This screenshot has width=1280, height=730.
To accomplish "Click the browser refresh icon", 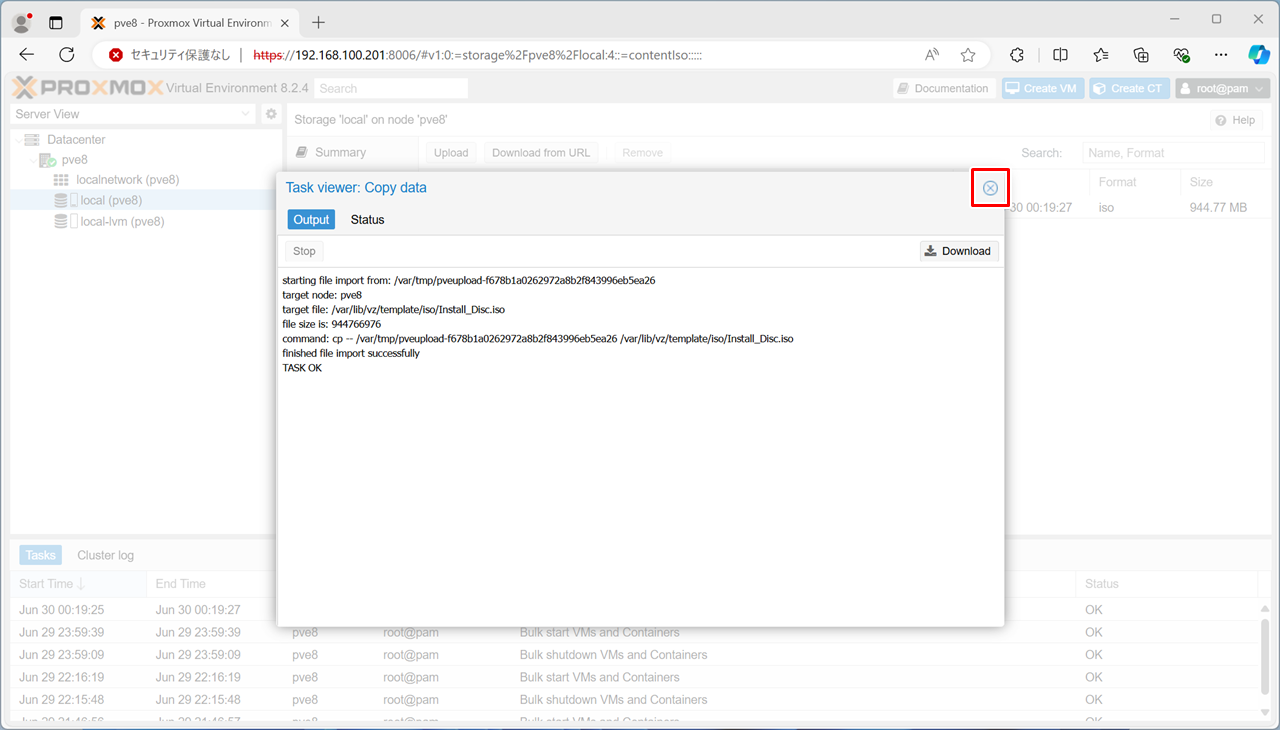I will (x=67, y=55).
